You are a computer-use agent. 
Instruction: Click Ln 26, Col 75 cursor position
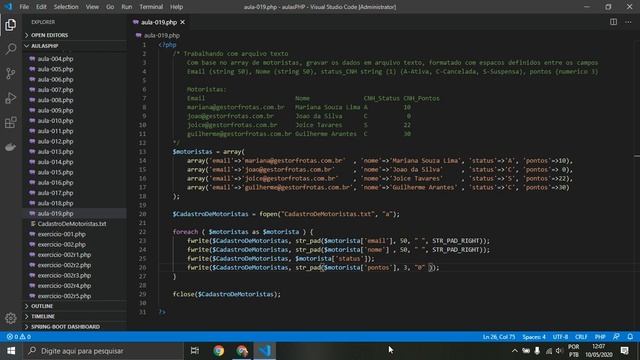click(499, 337)
